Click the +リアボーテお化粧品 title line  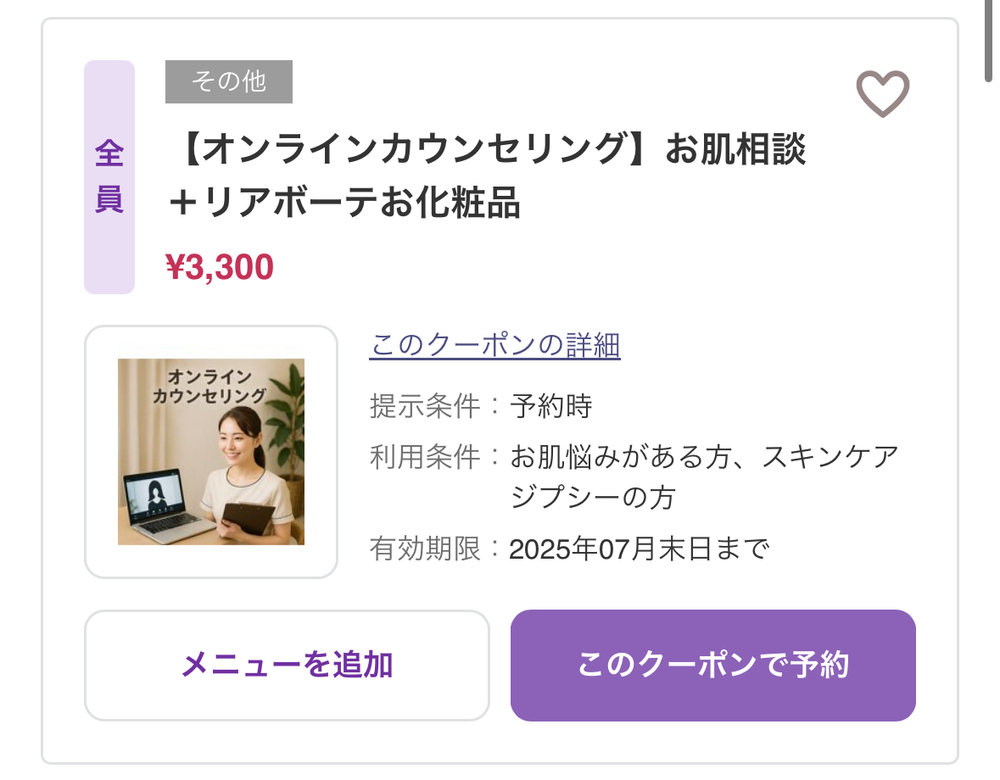344,202
